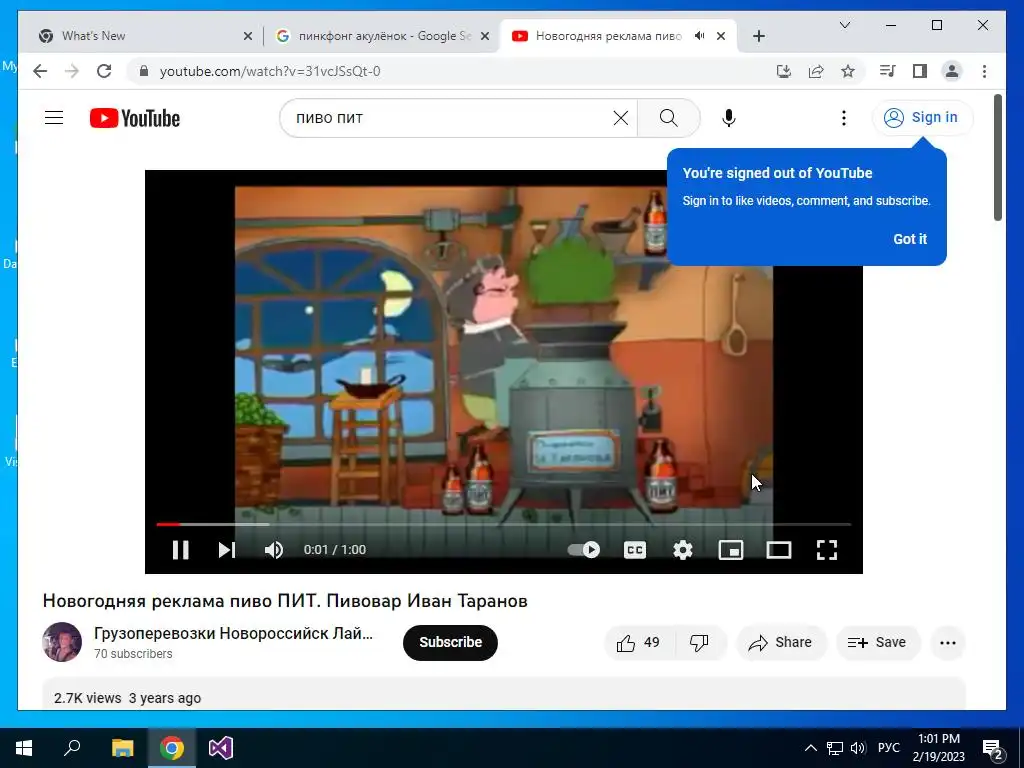Like the video with thumbs up
This screenshot has height=768, width=1024.
coord(639,643)
